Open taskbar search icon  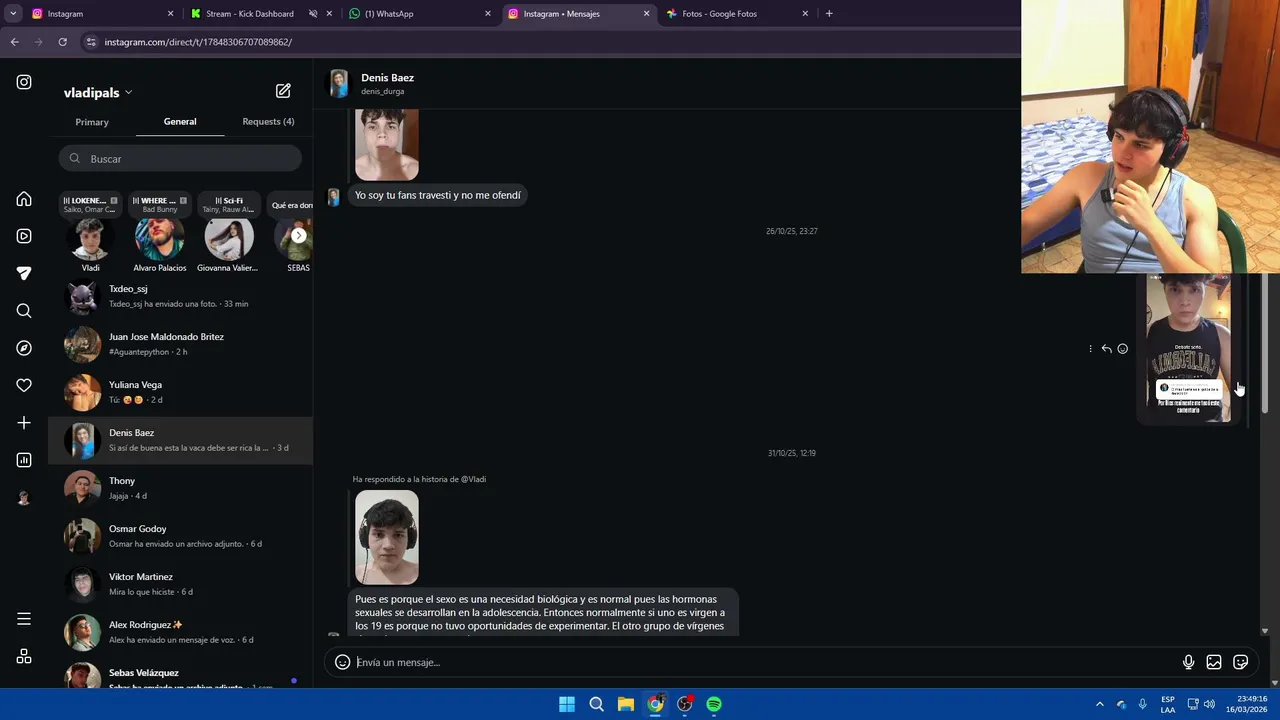point(596,704)
